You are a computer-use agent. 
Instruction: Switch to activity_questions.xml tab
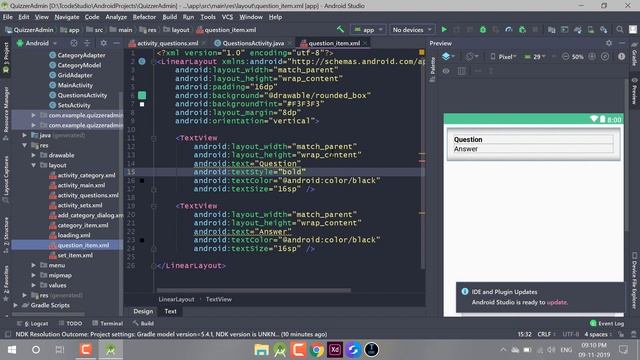pyautogui.click(x=167, y=43)
